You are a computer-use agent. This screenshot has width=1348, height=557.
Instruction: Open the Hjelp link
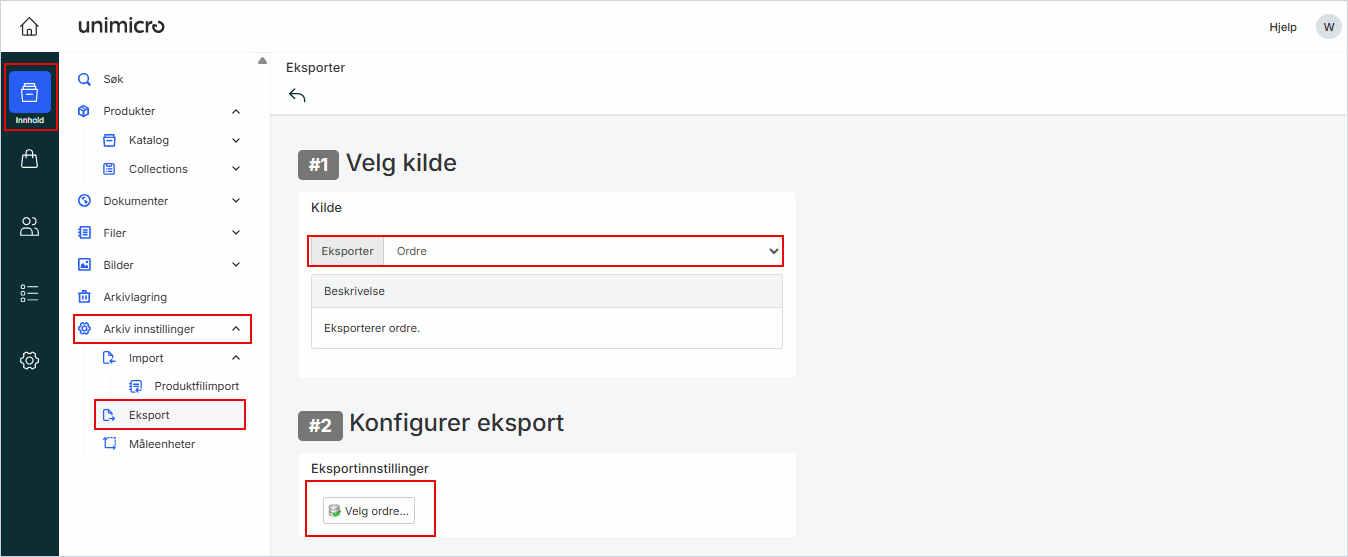point(1283,27)
